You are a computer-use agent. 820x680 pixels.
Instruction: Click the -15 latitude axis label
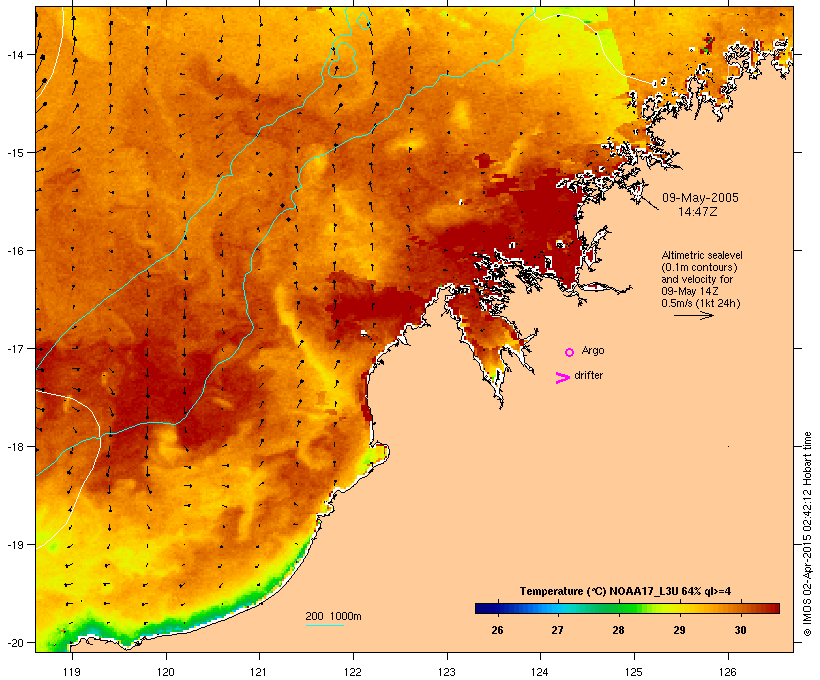coord(15,152)
